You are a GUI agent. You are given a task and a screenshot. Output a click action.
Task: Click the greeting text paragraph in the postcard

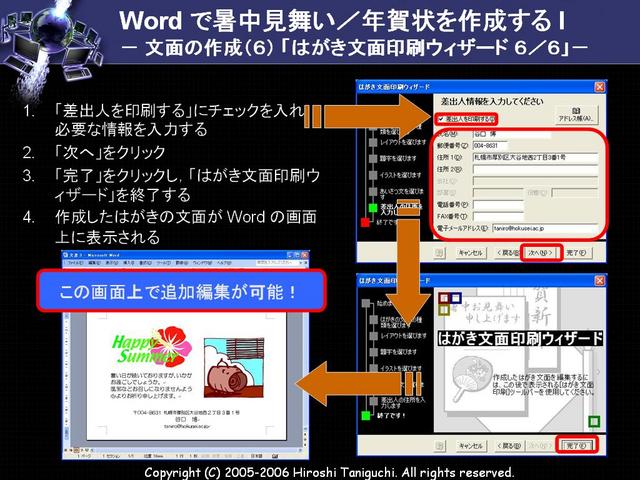click(x=151, y=385)
